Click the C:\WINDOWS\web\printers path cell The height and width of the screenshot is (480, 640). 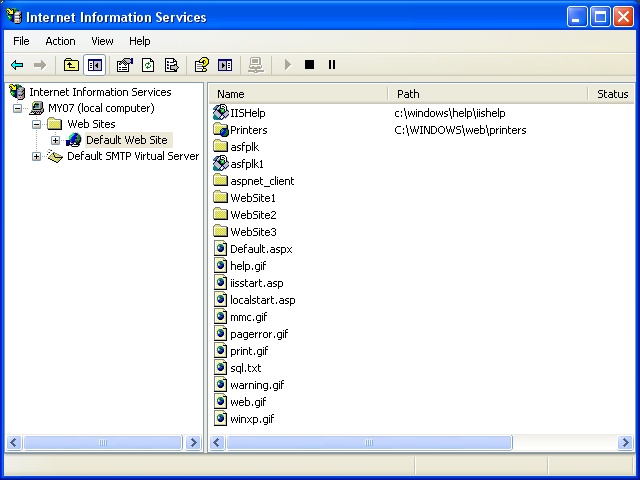click(x=460, y=130)
